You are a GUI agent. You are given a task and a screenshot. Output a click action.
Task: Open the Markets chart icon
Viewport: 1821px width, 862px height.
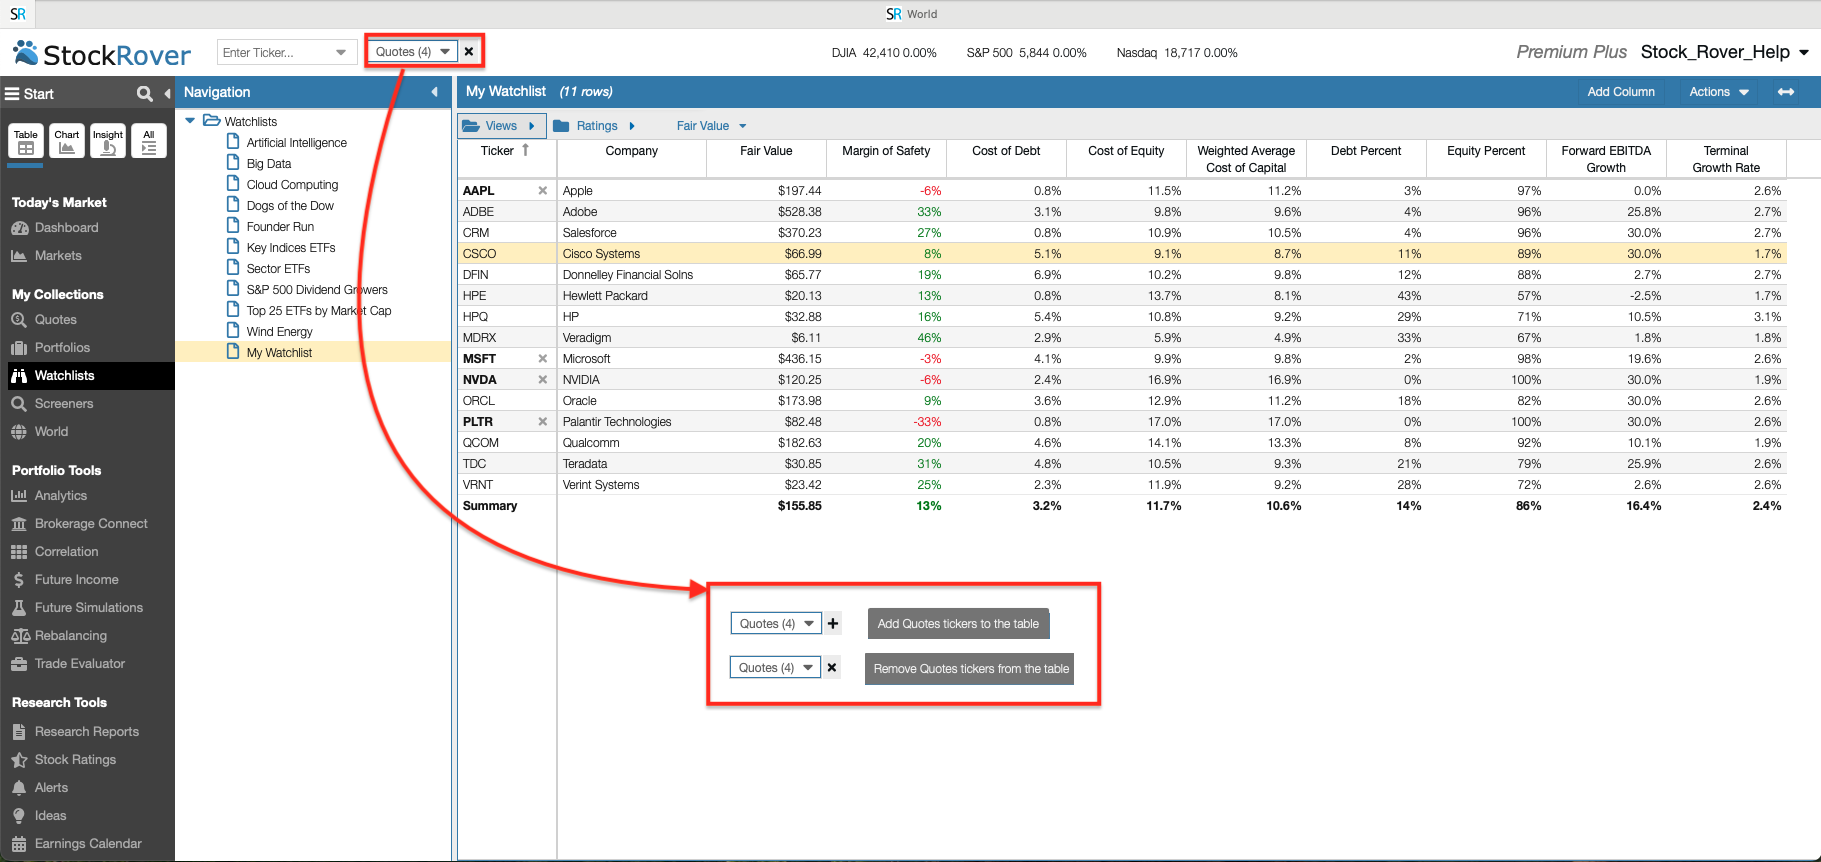click(x=19, y=256)
